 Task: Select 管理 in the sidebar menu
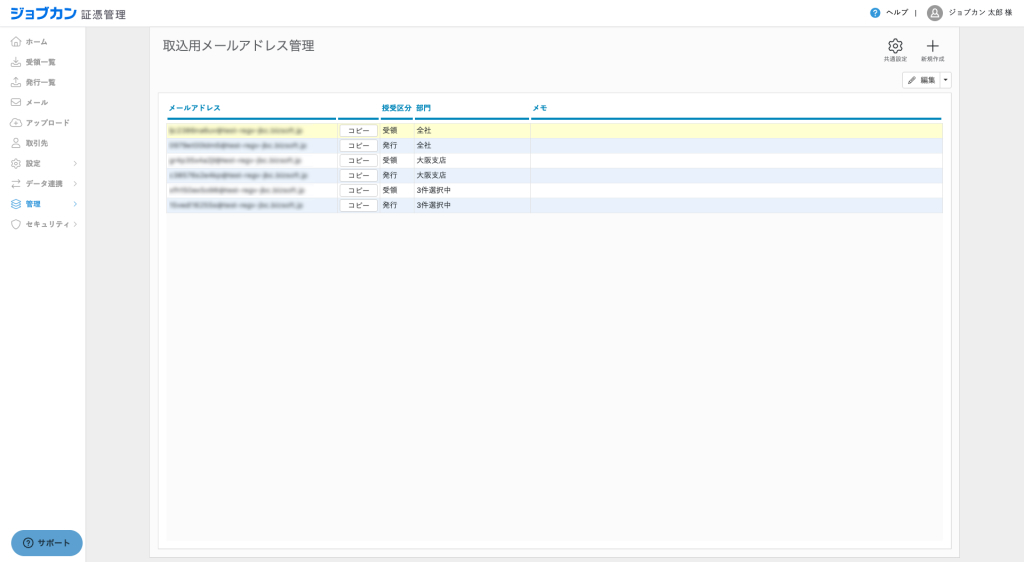33,204
